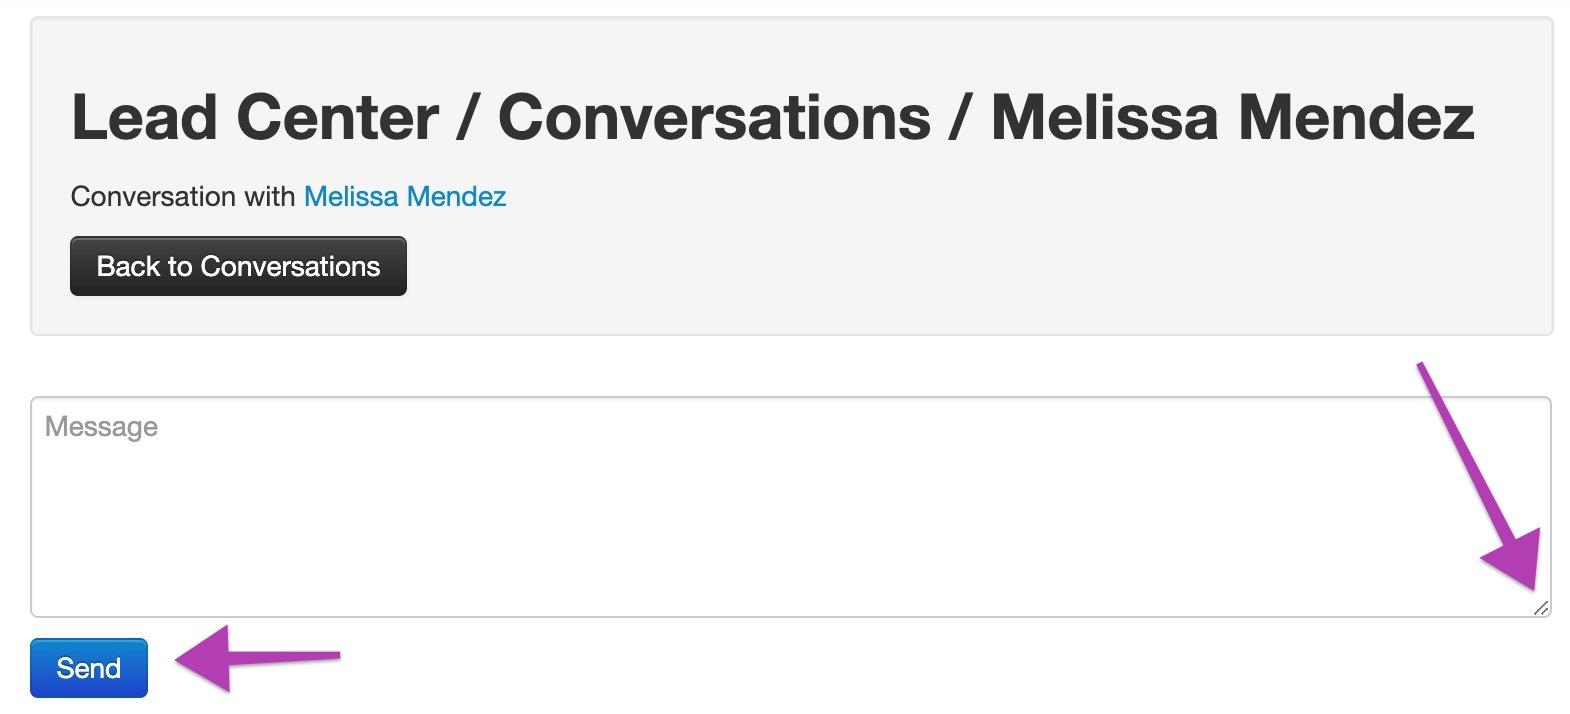This screenshot has height=714, width=1570.
Task: Click 'Melissa Mendez' in the page title
Action: 1232,118
